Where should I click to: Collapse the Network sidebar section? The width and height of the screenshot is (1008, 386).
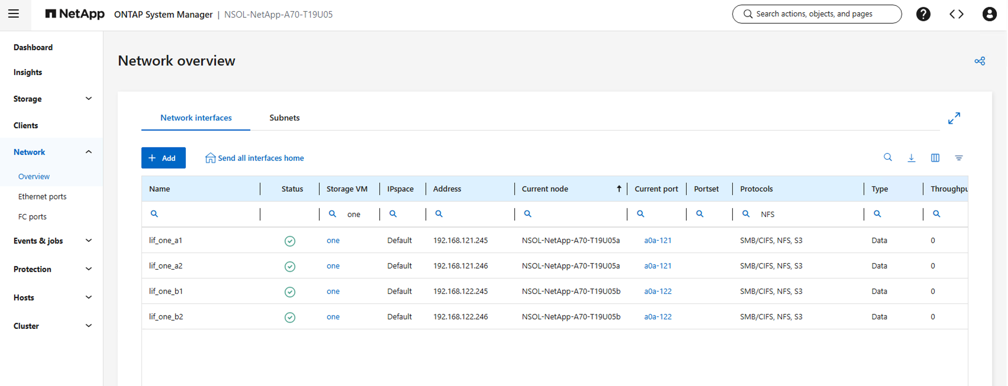point(89,152)
